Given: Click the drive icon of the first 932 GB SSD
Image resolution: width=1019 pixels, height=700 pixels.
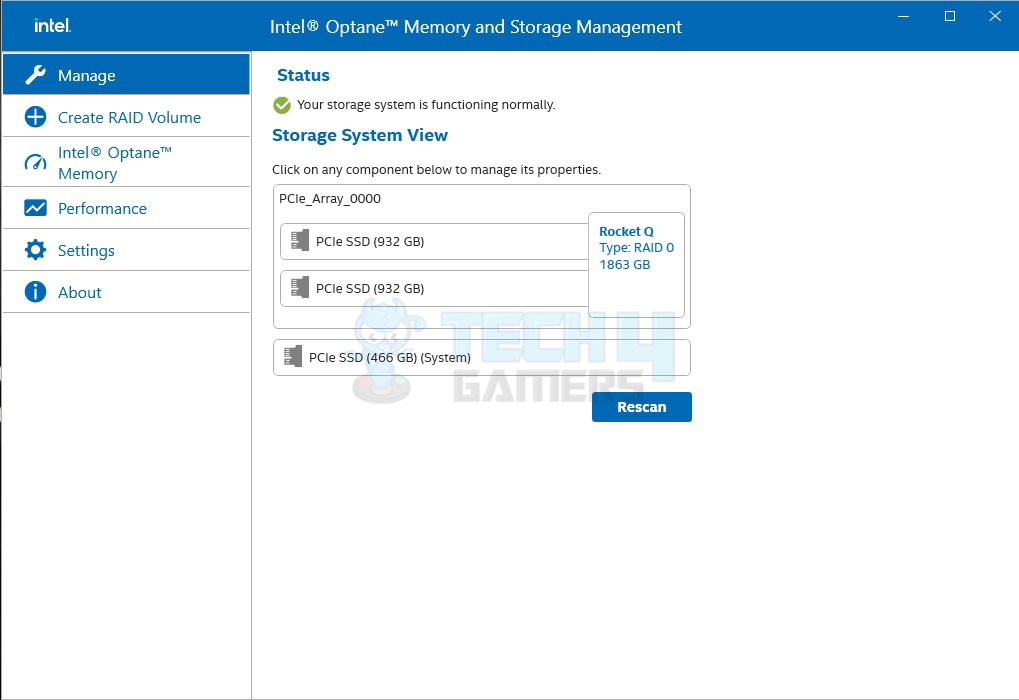Looking at the screenshot, I should (300, 240).
